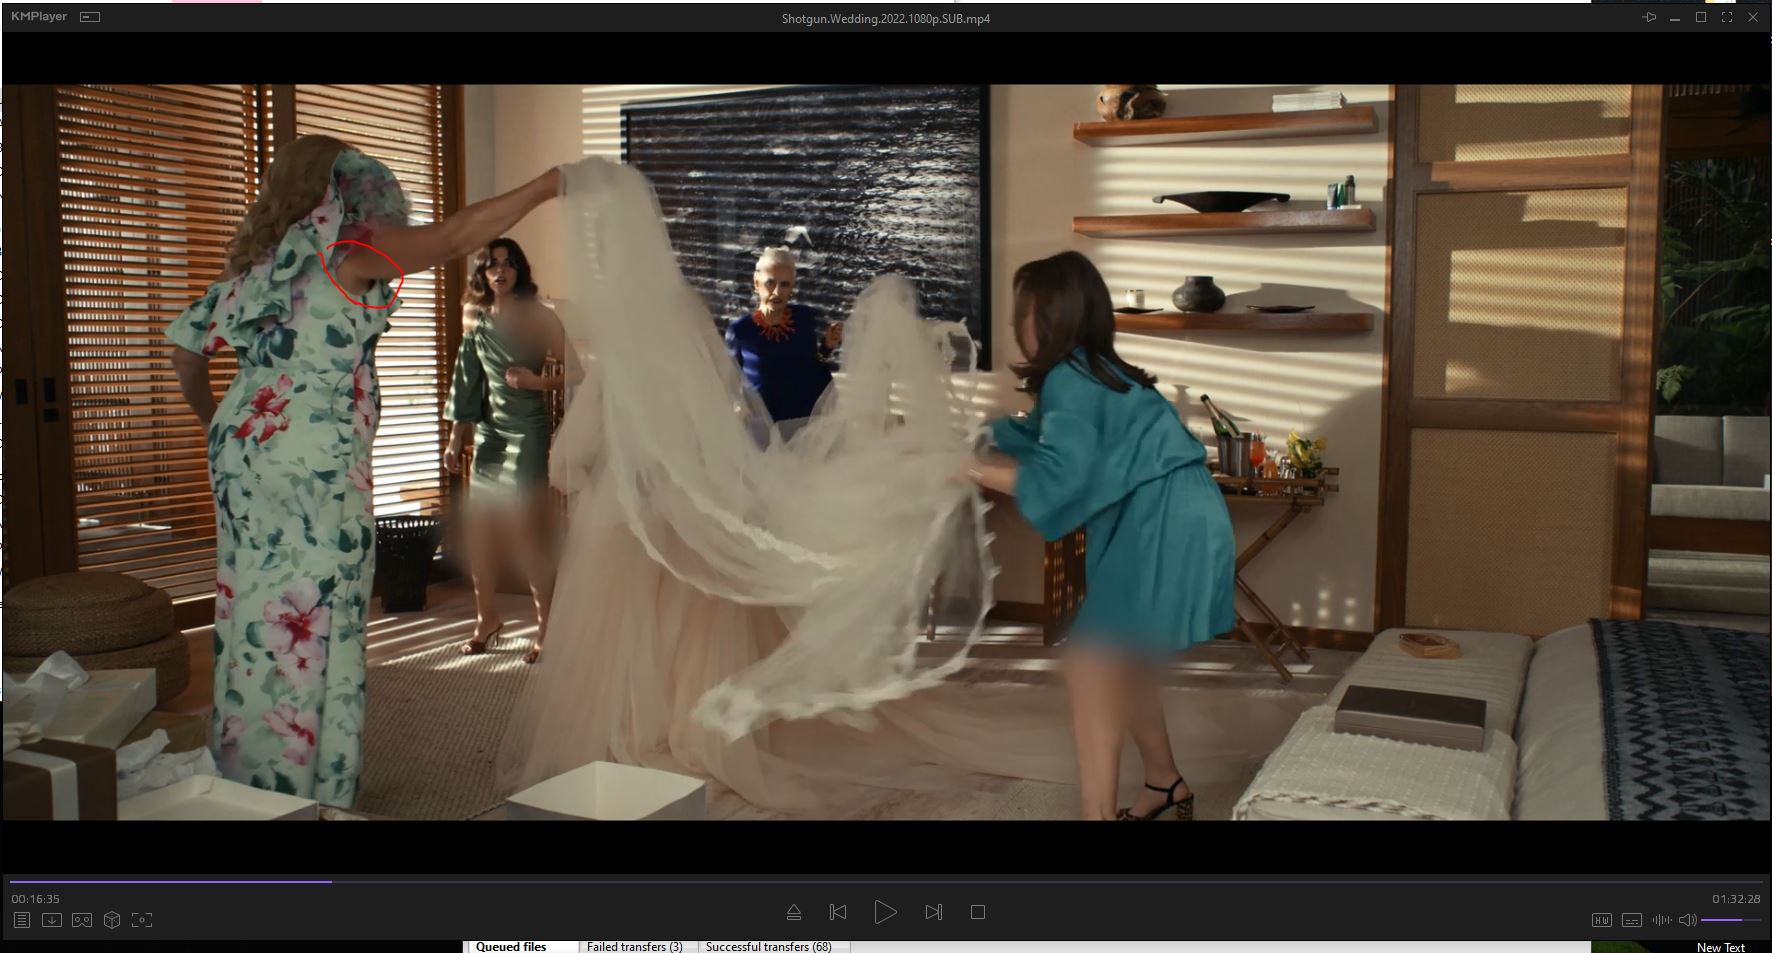Open the playlist panel icon
The image size is (1772, 953).
[x=21, y=920]
